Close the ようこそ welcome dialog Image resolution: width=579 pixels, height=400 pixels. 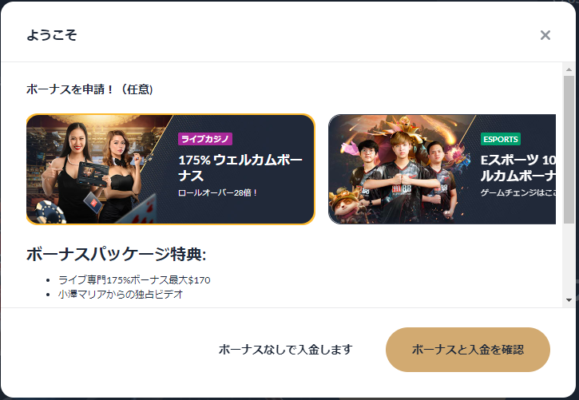[x=545, y=35]
